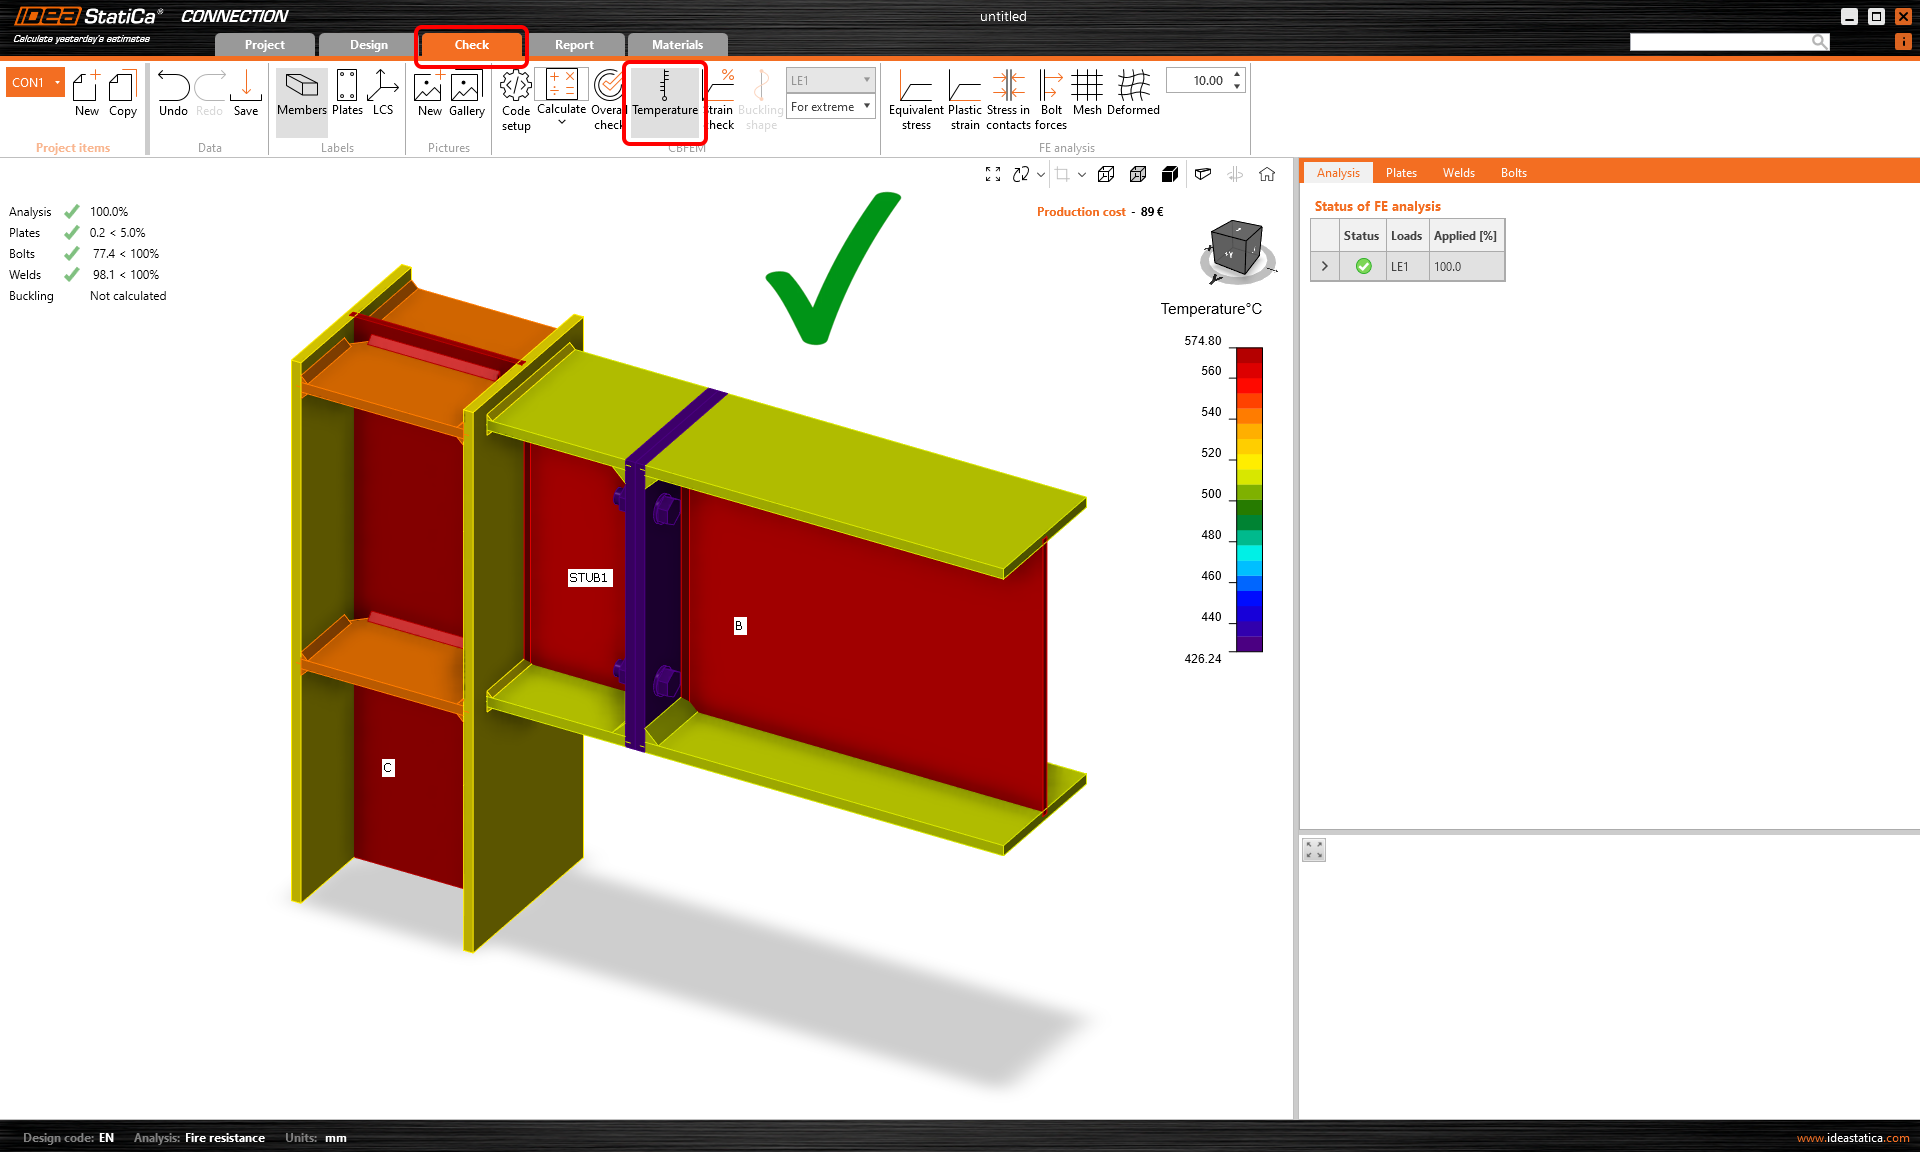Toggle Mesh display on
The image size is (1920, 1152).
click(1087, 94)
